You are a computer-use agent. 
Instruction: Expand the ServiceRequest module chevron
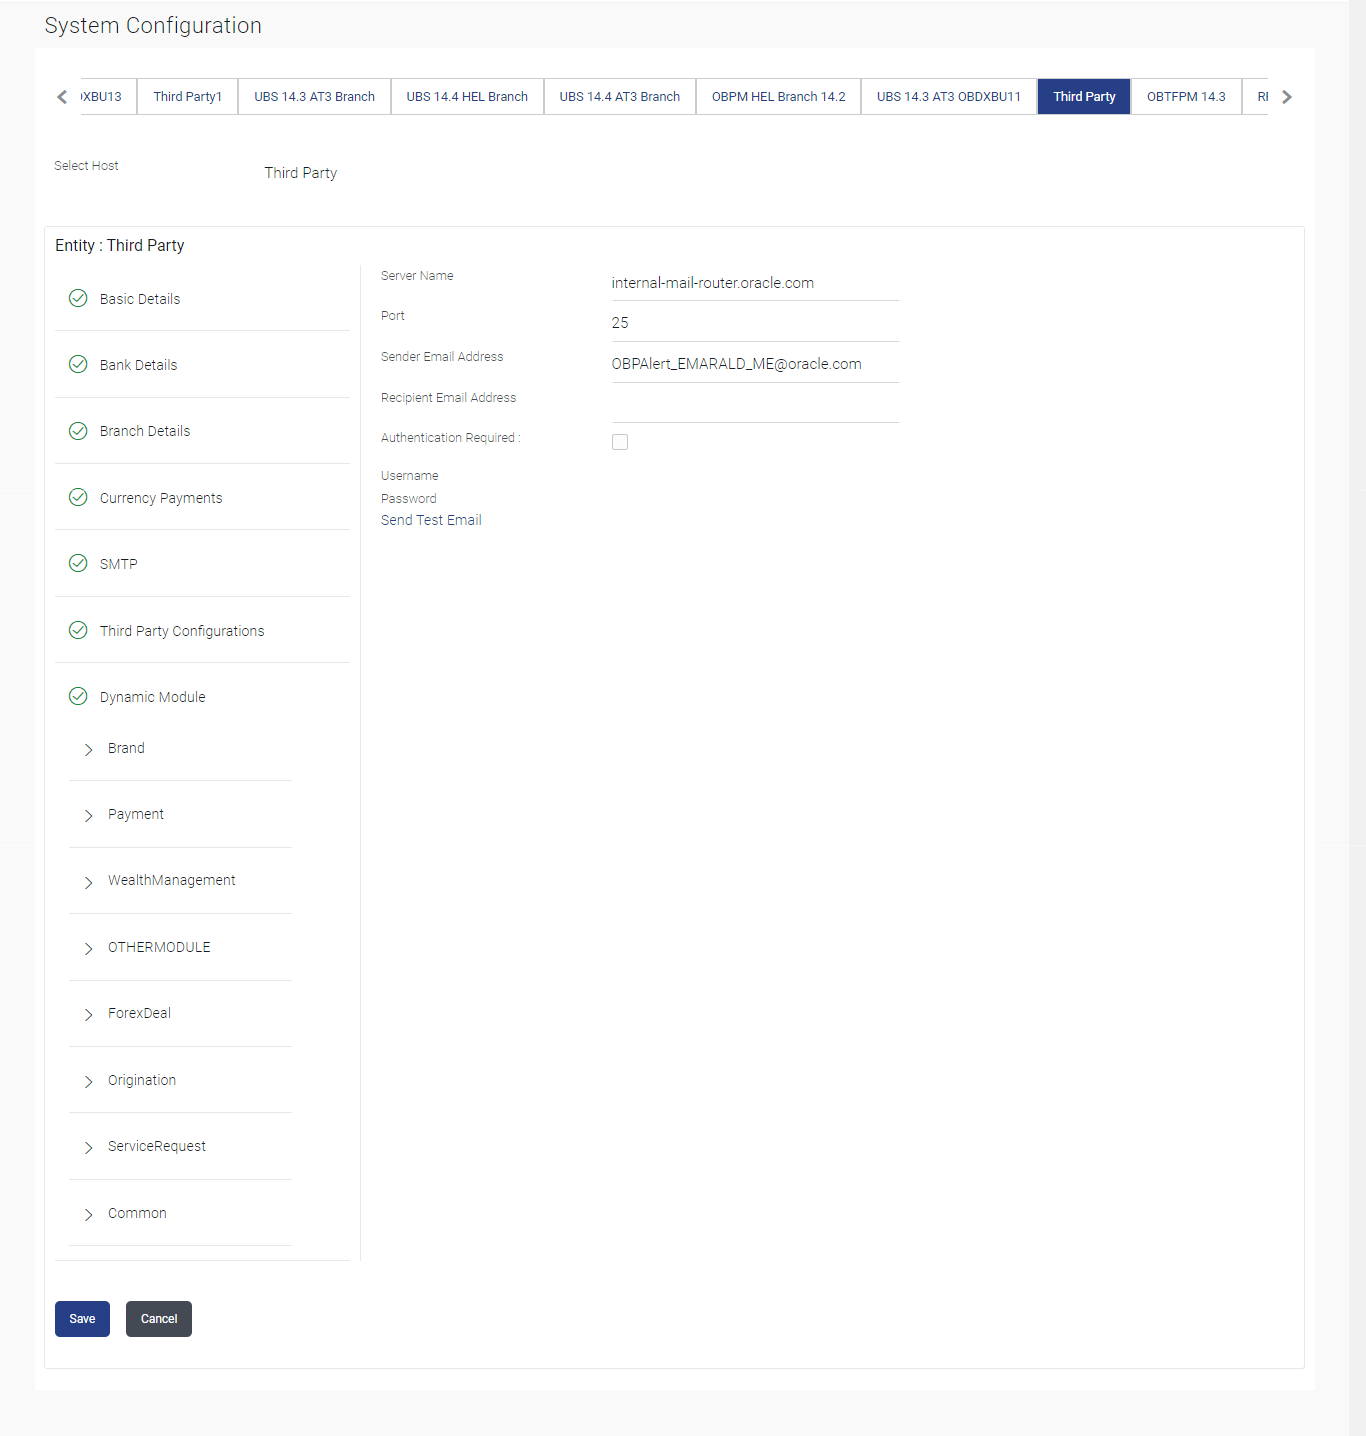(88, 1147)
